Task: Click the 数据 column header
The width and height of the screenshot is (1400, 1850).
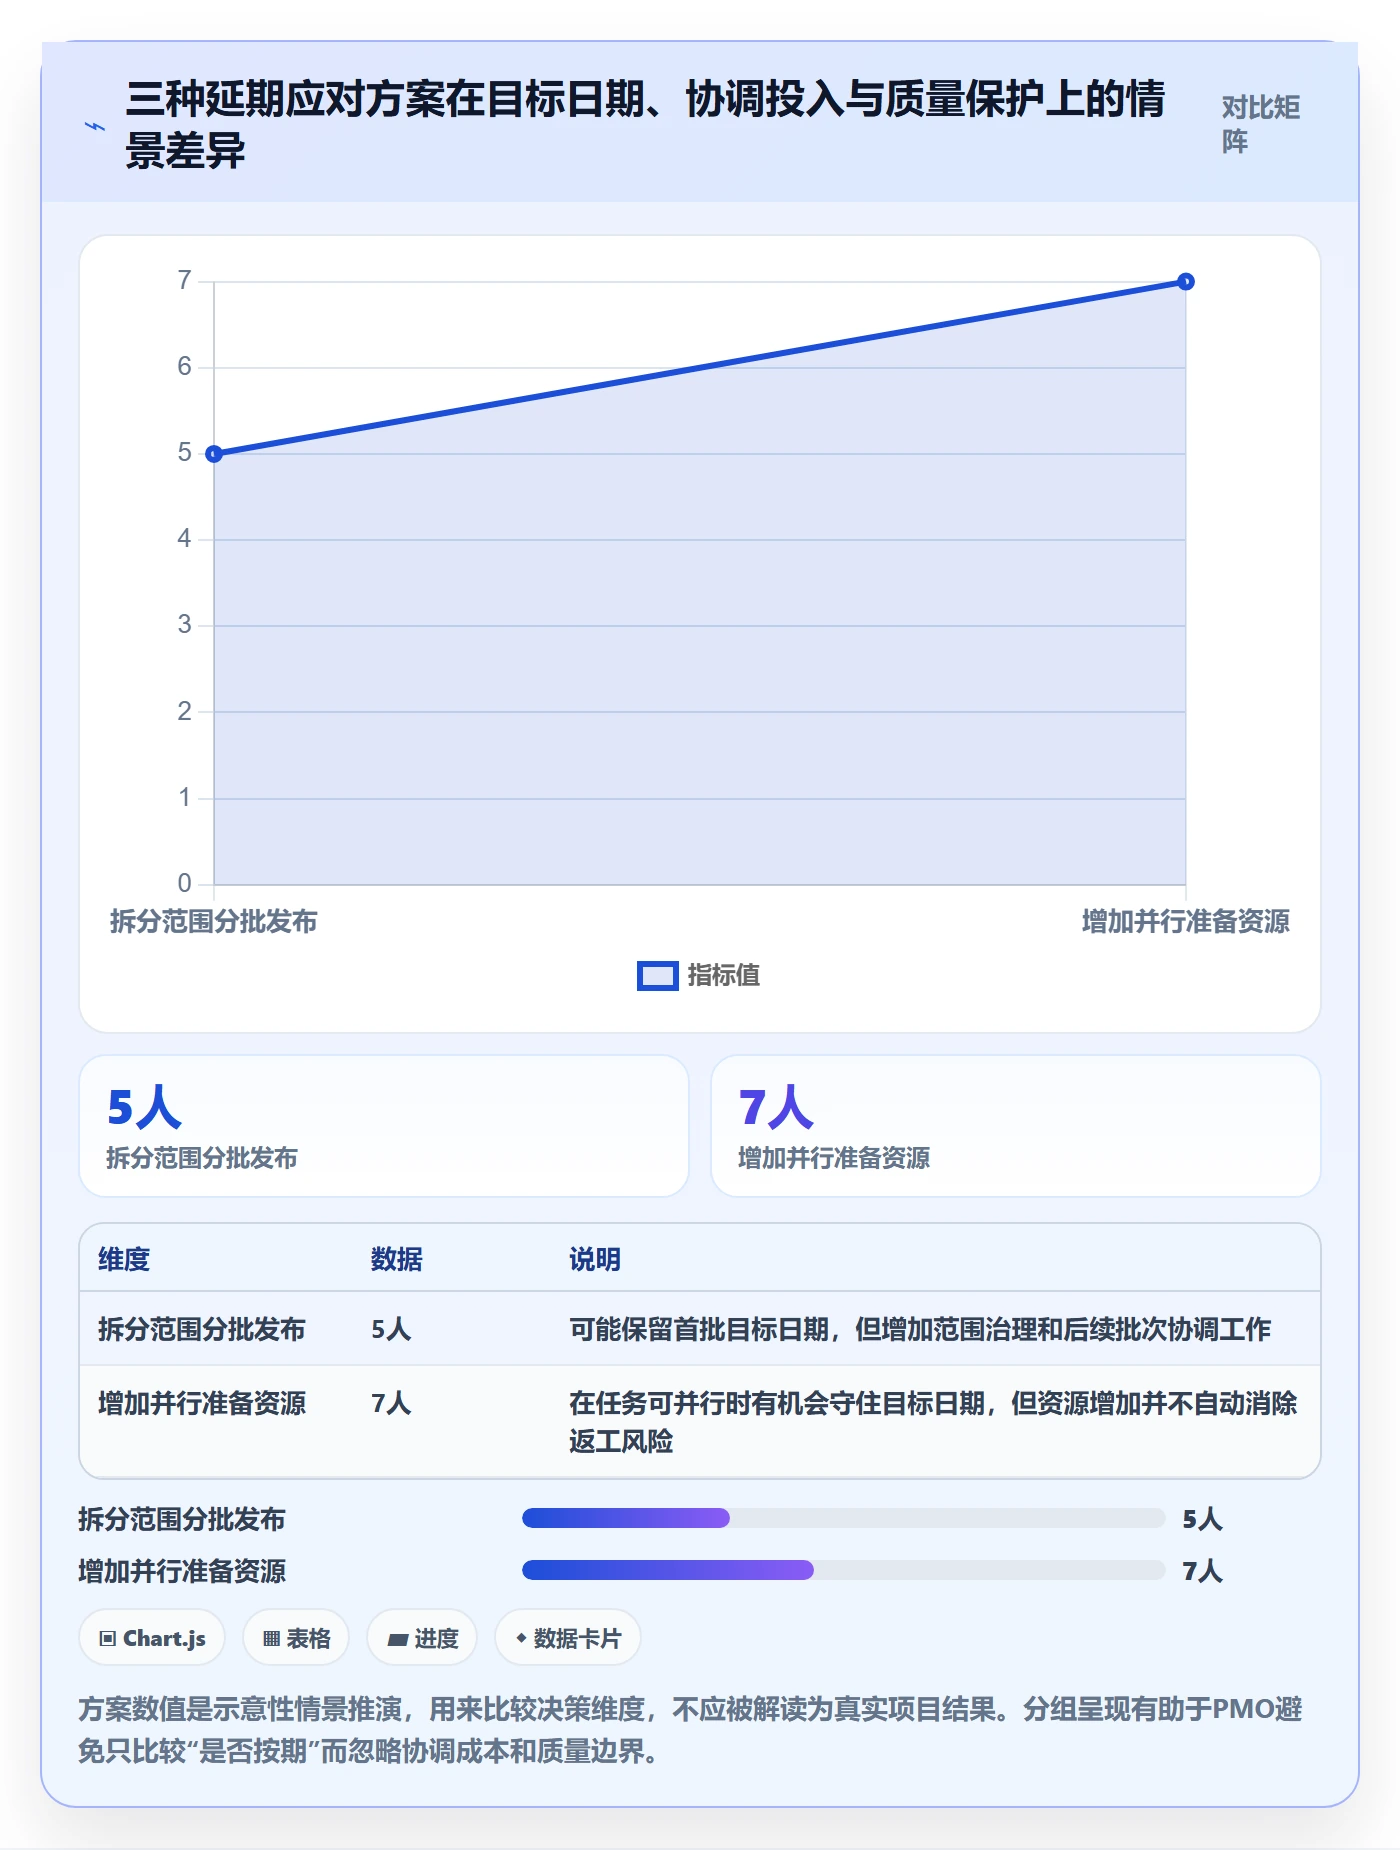Action: [x=396, y=1259]
